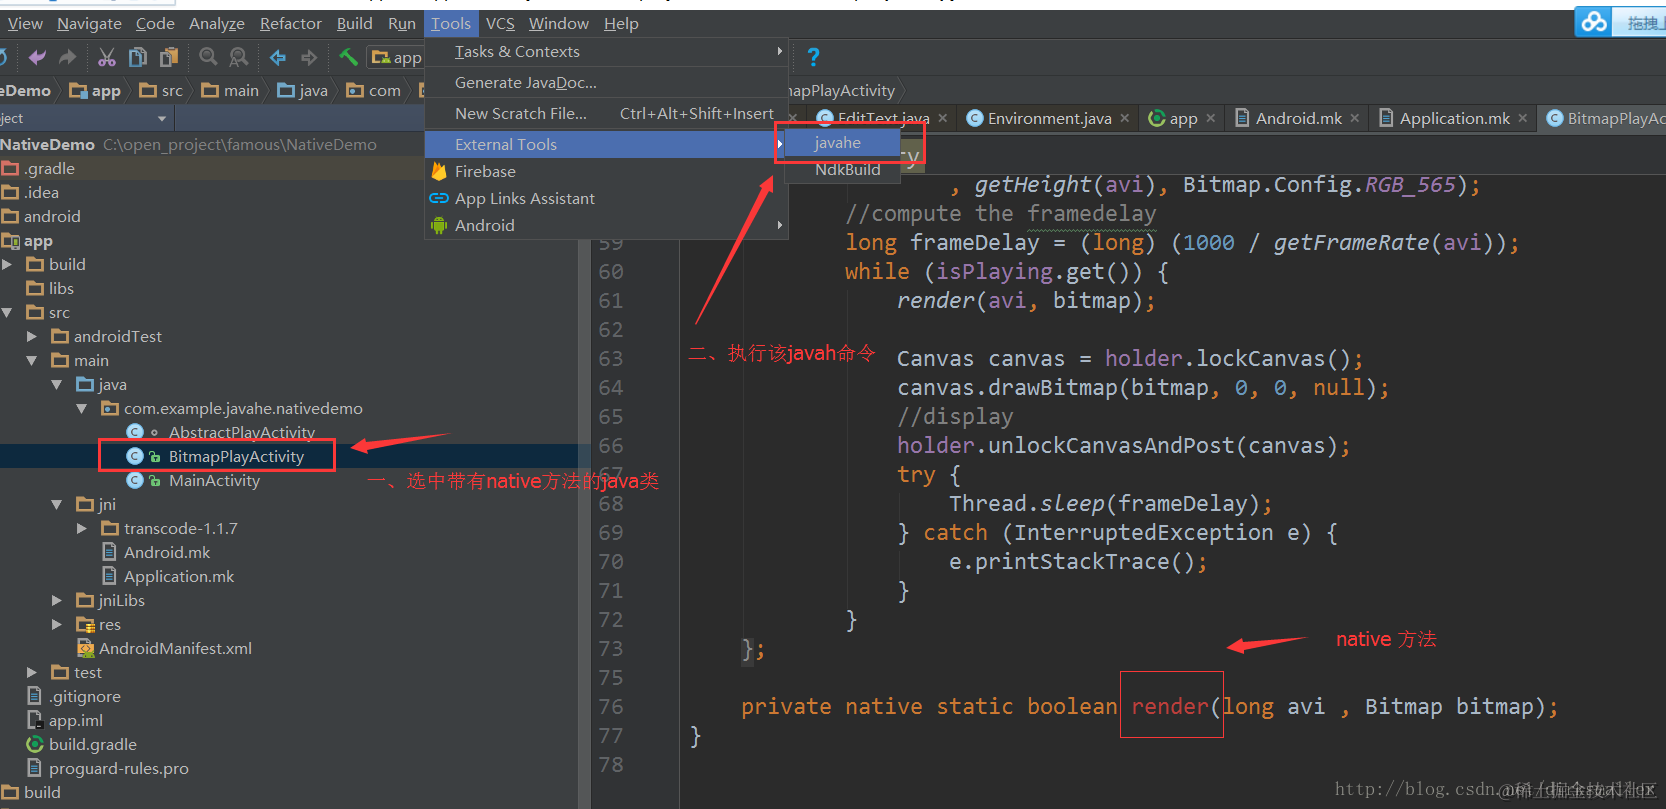1666x809 pixels.
Task: Click the Replace toolbar icon
Action: click(x=239, y=57)
